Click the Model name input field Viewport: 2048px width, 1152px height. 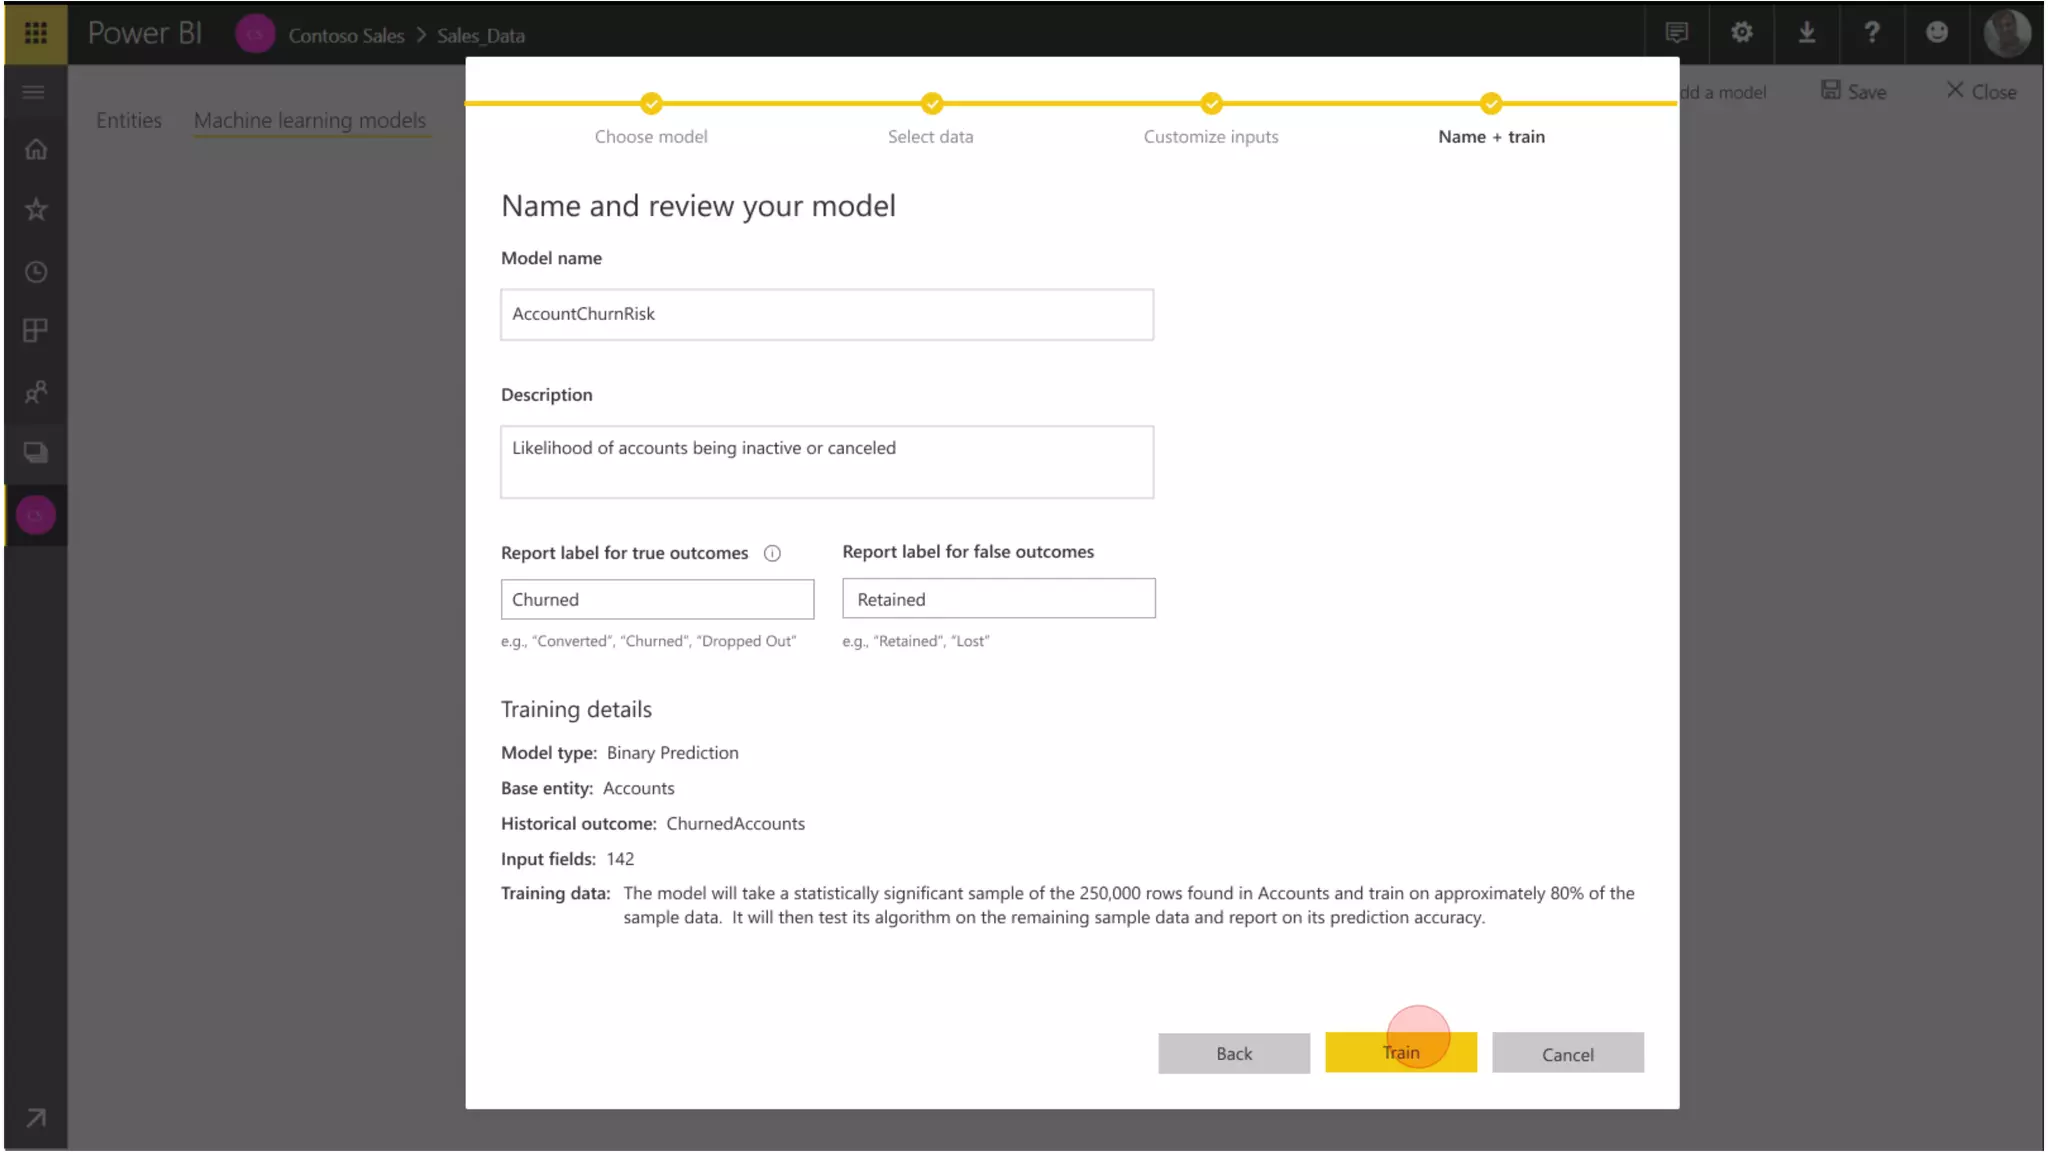826,315
